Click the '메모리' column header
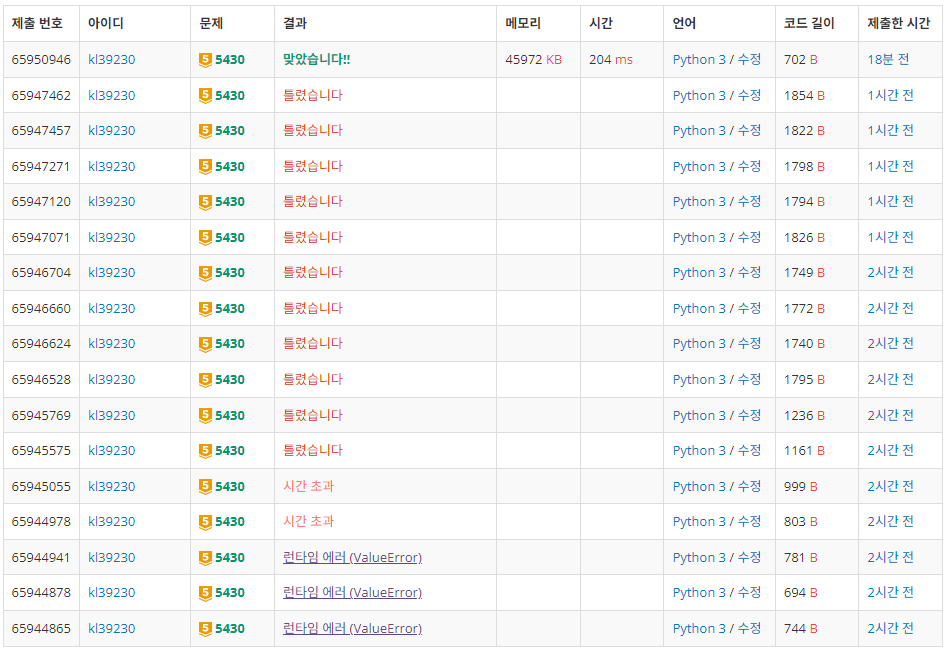The width and height of the screenshot is (951, 651). tap(523, 23)
